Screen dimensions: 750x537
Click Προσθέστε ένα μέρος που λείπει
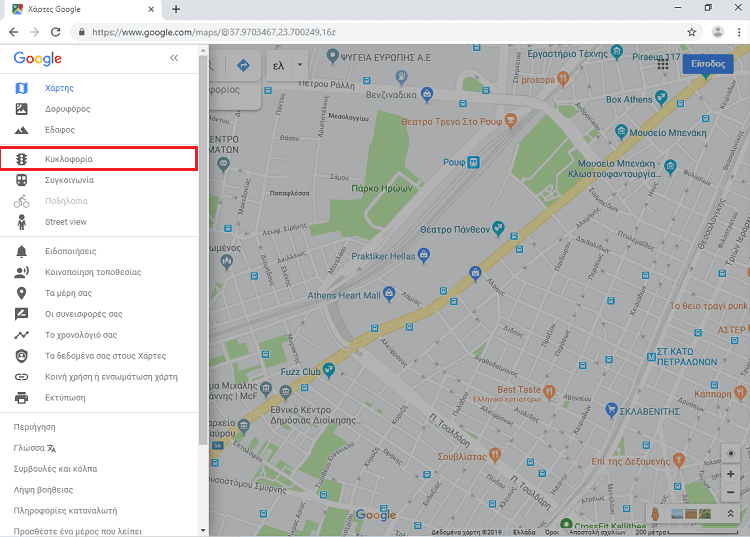point(78,531)
